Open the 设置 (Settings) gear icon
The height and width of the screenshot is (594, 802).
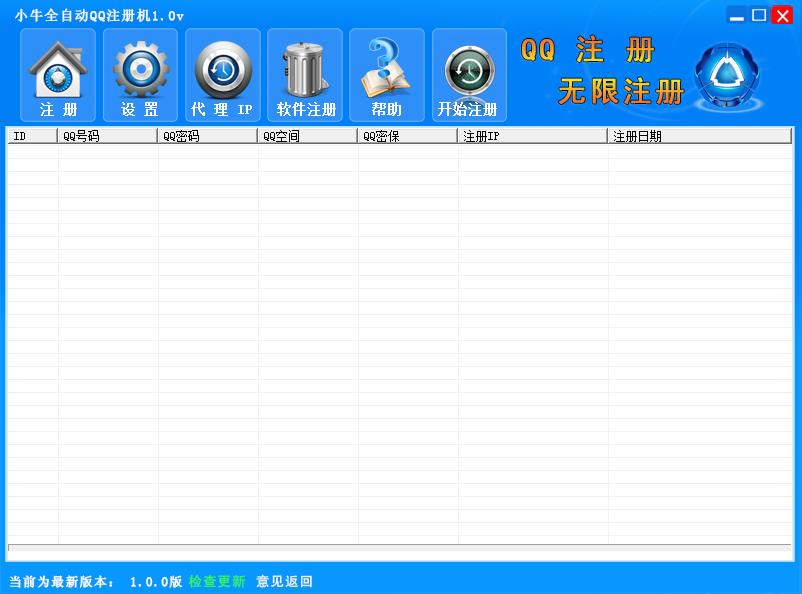coord(140,75)
